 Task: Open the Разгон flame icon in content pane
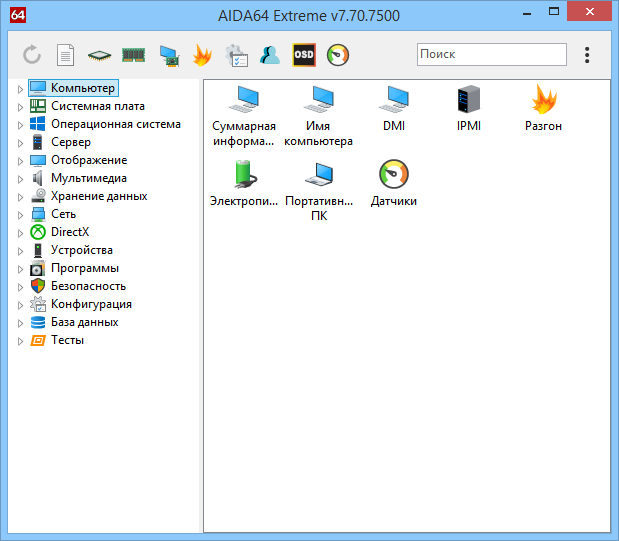(543, 100)
